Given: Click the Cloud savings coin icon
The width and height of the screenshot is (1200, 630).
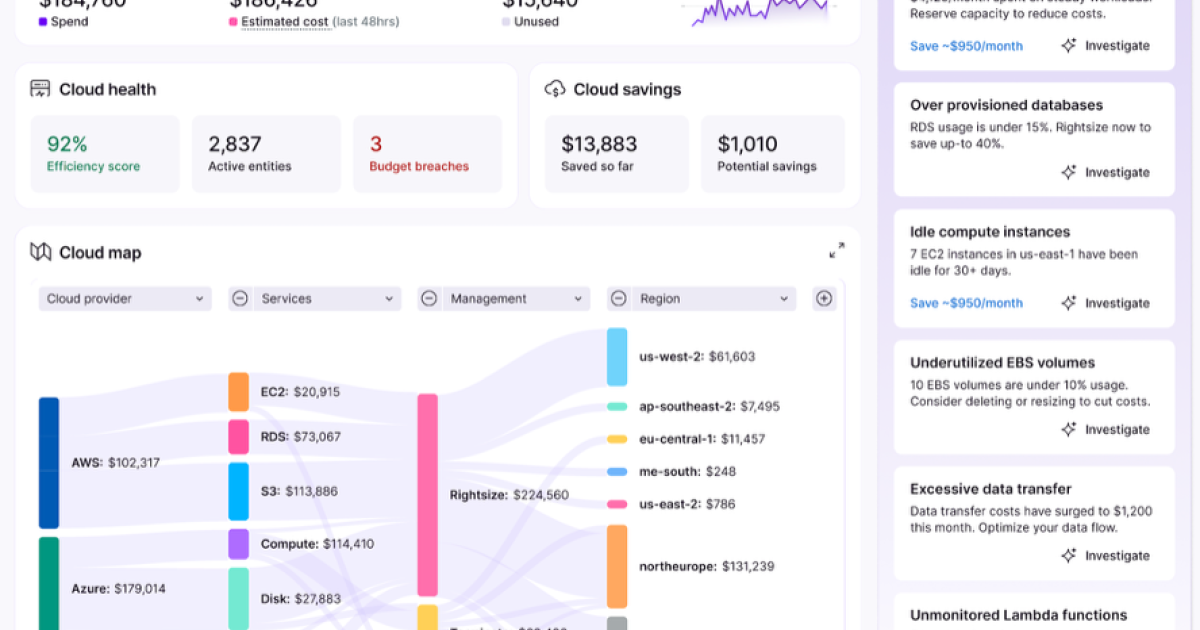Looking at the screenshot, I should (x=556, y=89).
